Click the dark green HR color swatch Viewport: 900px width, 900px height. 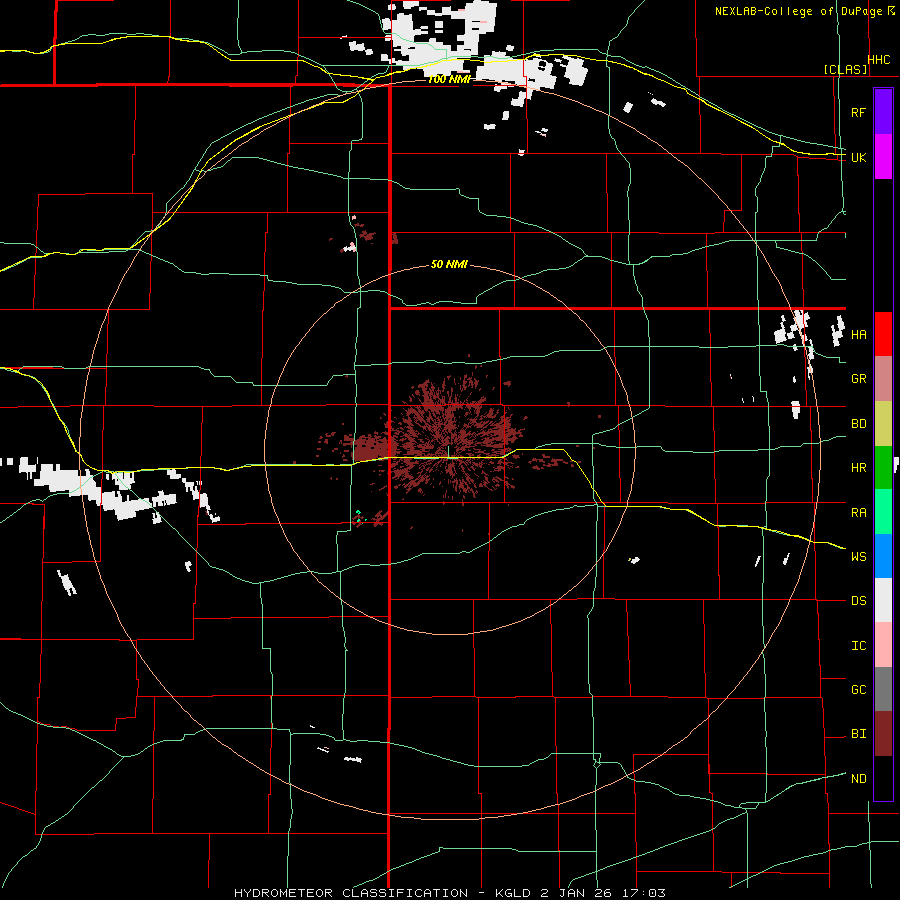pyautogui.click(x=883, y=468)
